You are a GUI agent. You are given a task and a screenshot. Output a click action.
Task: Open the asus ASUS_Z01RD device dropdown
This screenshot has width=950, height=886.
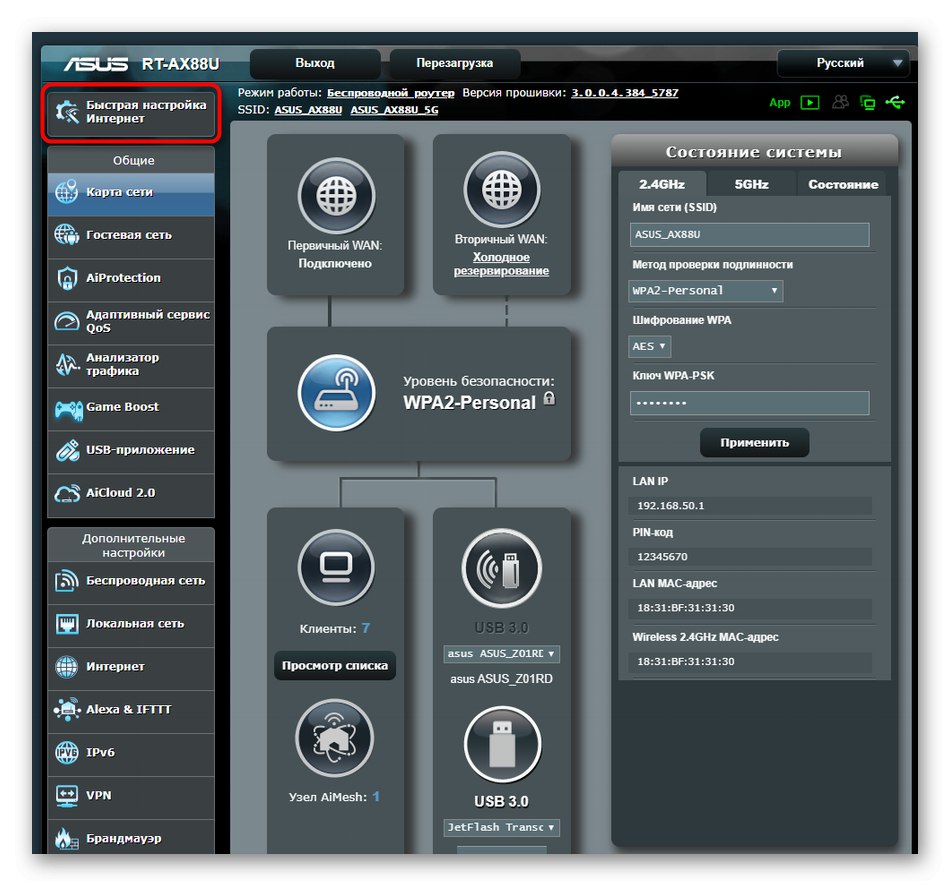pos(501,654)
